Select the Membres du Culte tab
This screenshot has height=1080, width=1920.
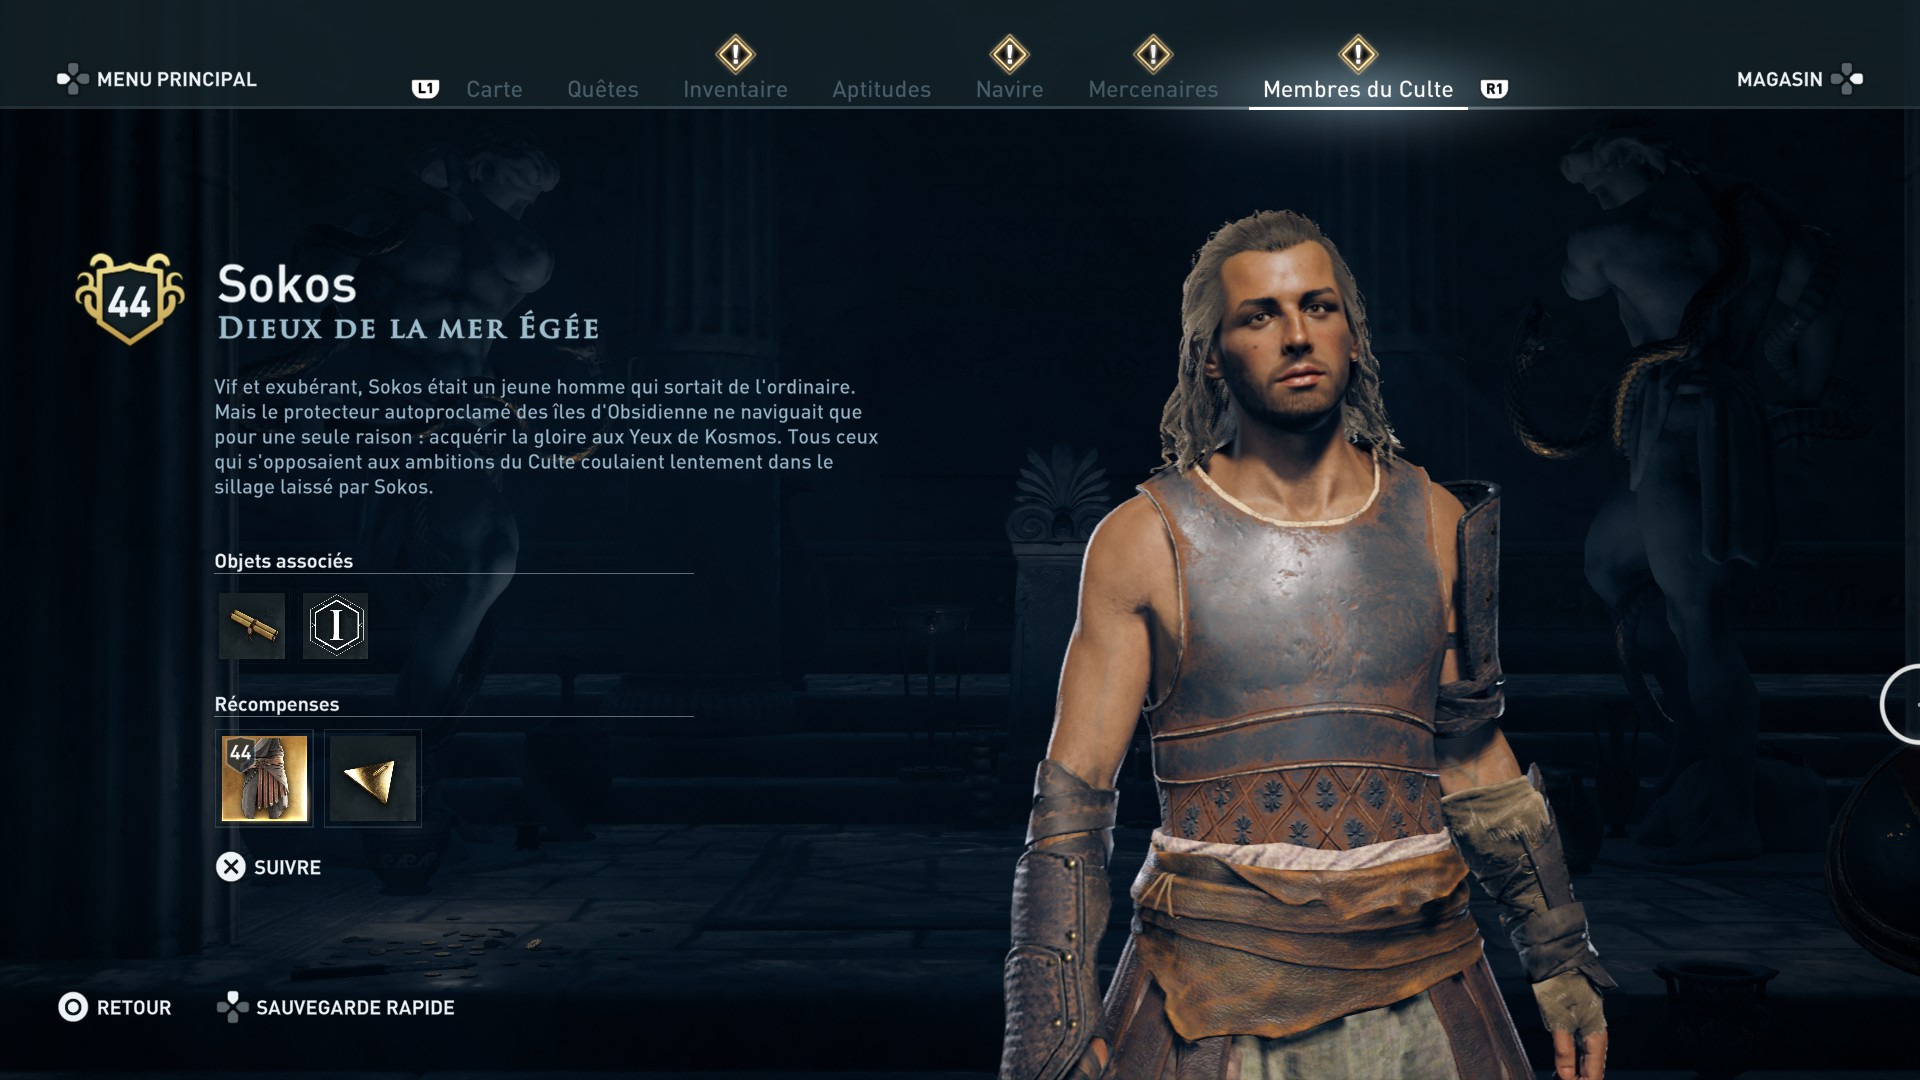pyautogui.click(x=1358, y=89)
